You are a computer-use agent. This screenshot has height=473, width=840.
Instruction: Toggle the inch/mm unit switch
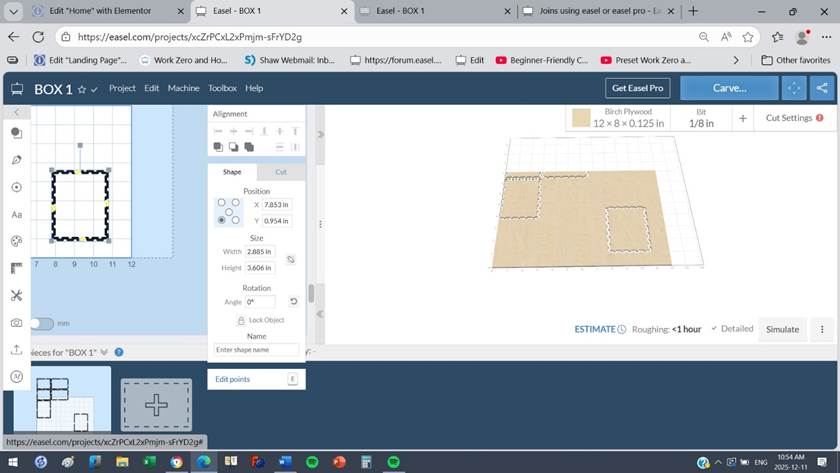pyautogui.click(x=41, y=323)
